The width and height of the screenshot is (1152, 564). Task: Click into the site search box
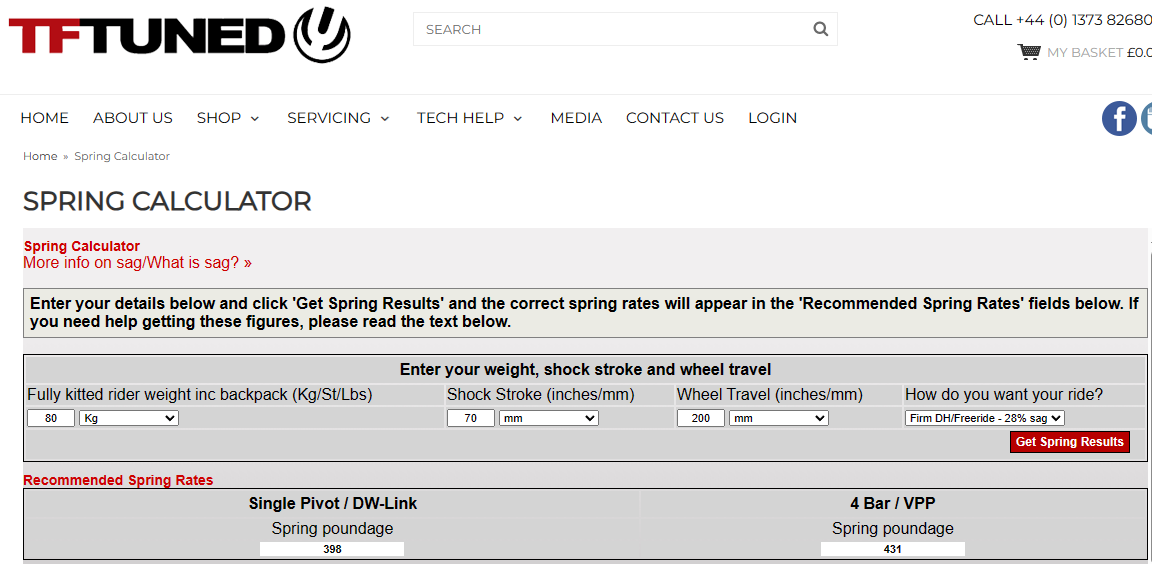610,29
